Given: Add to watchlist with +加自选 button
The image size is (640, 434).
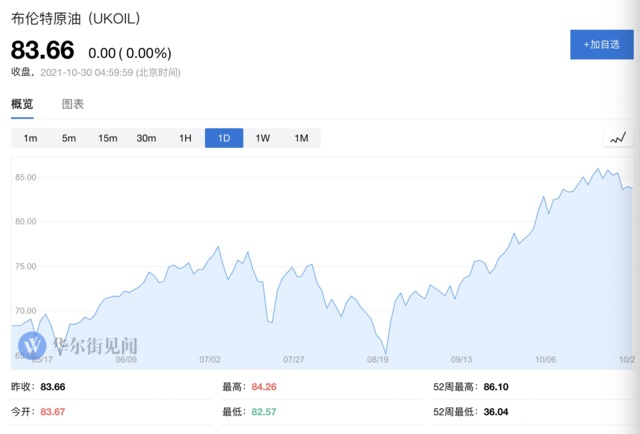Looking at the screenshot, I should (x=601, y=45).
